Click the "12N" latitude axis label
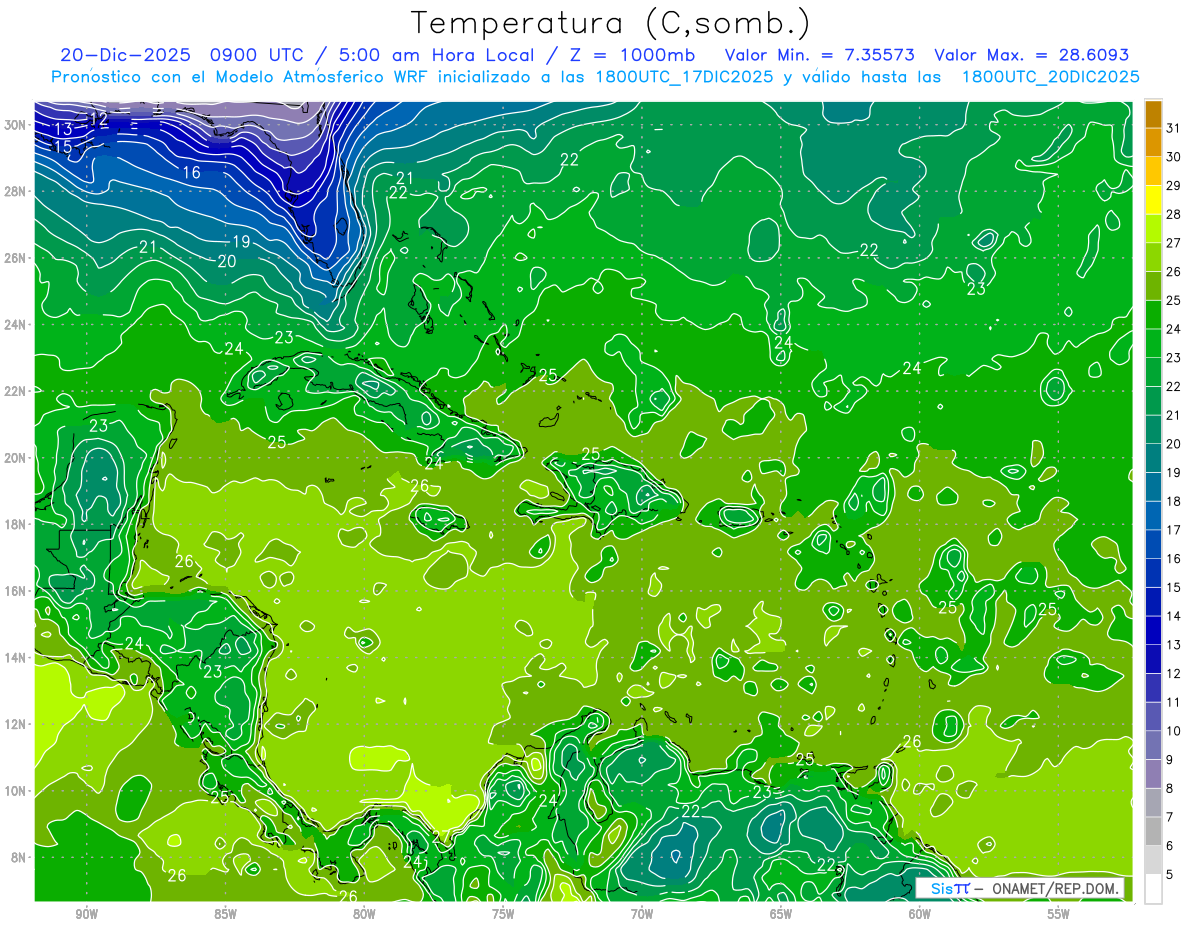Viewport: 1200px width, 927px height. coord(16,724)
